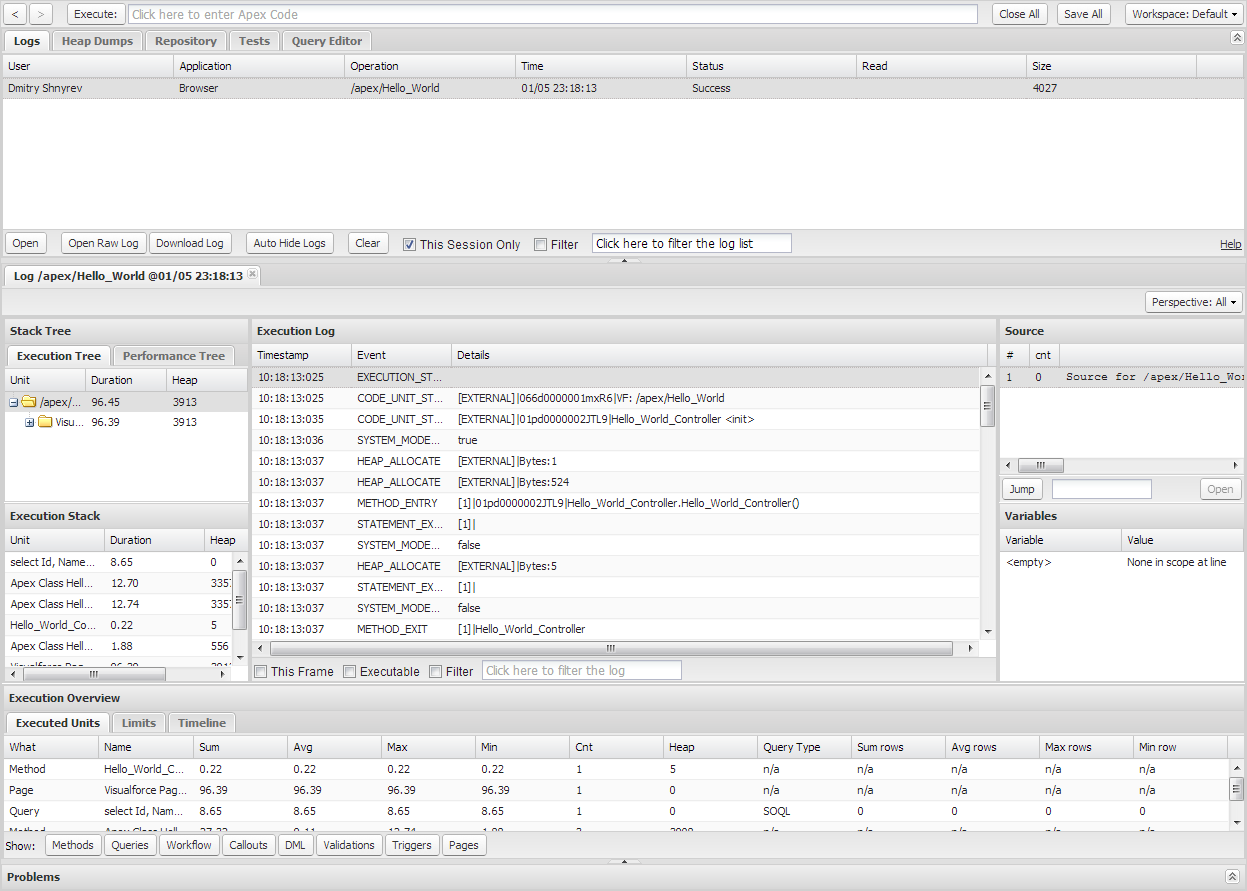1247x891 pixels.
Task: Go back with the < navigation button
Action: click(16, 14)
